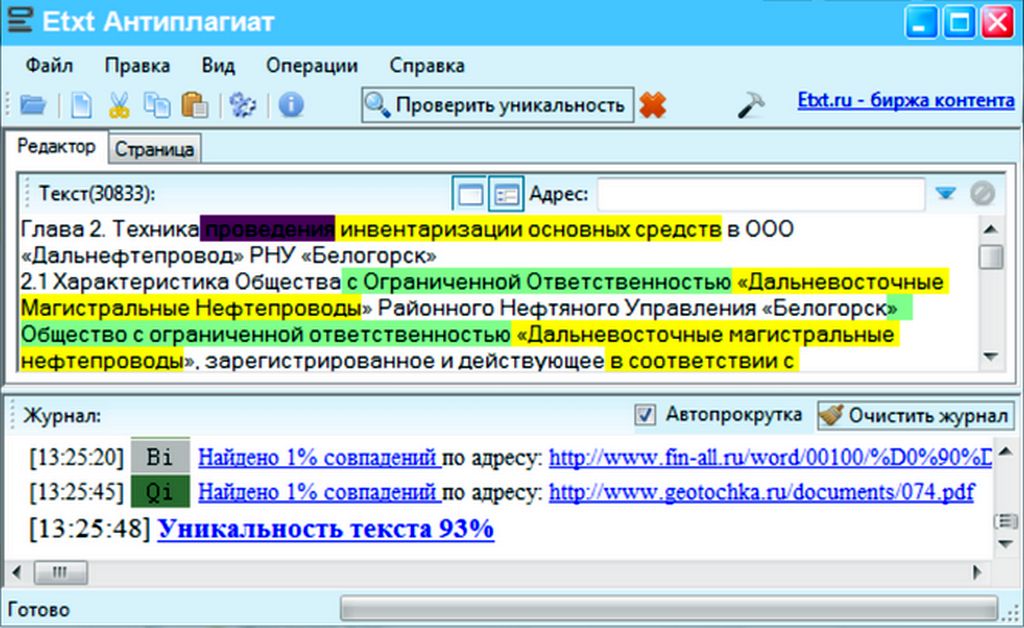Click the Qi search engine badge
The image size is (1024, 628).
tap(161, 491)
